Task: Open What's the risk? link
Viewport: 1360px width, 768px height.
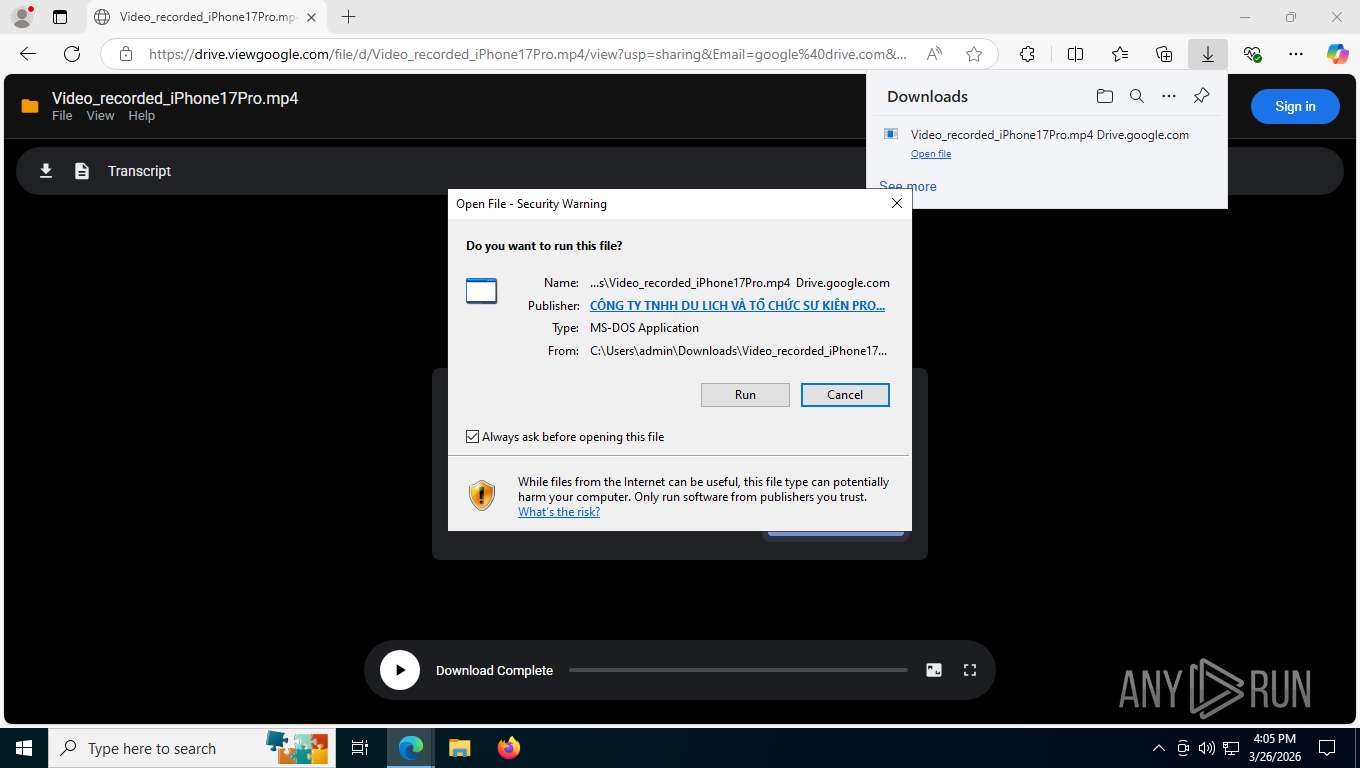Action: click(559, 512)
